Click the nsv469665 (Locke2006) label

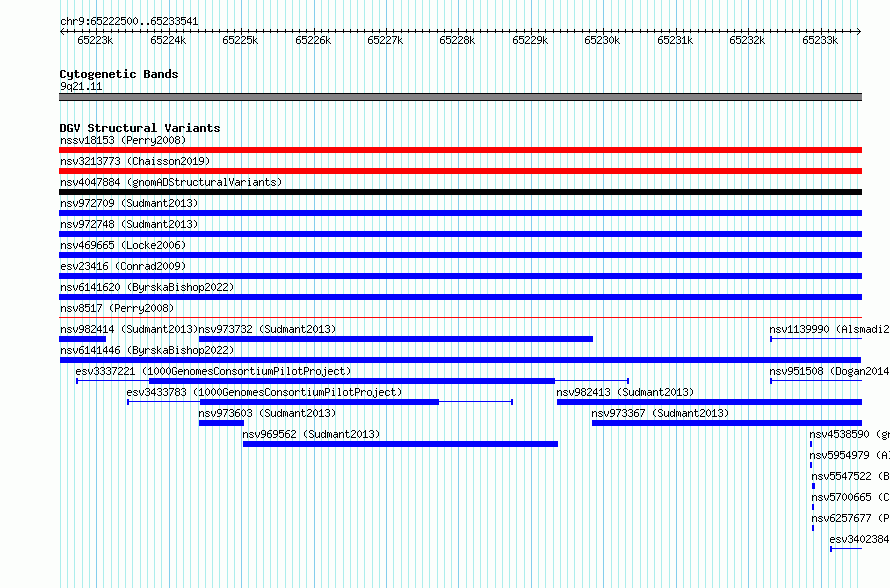point(123,245)
